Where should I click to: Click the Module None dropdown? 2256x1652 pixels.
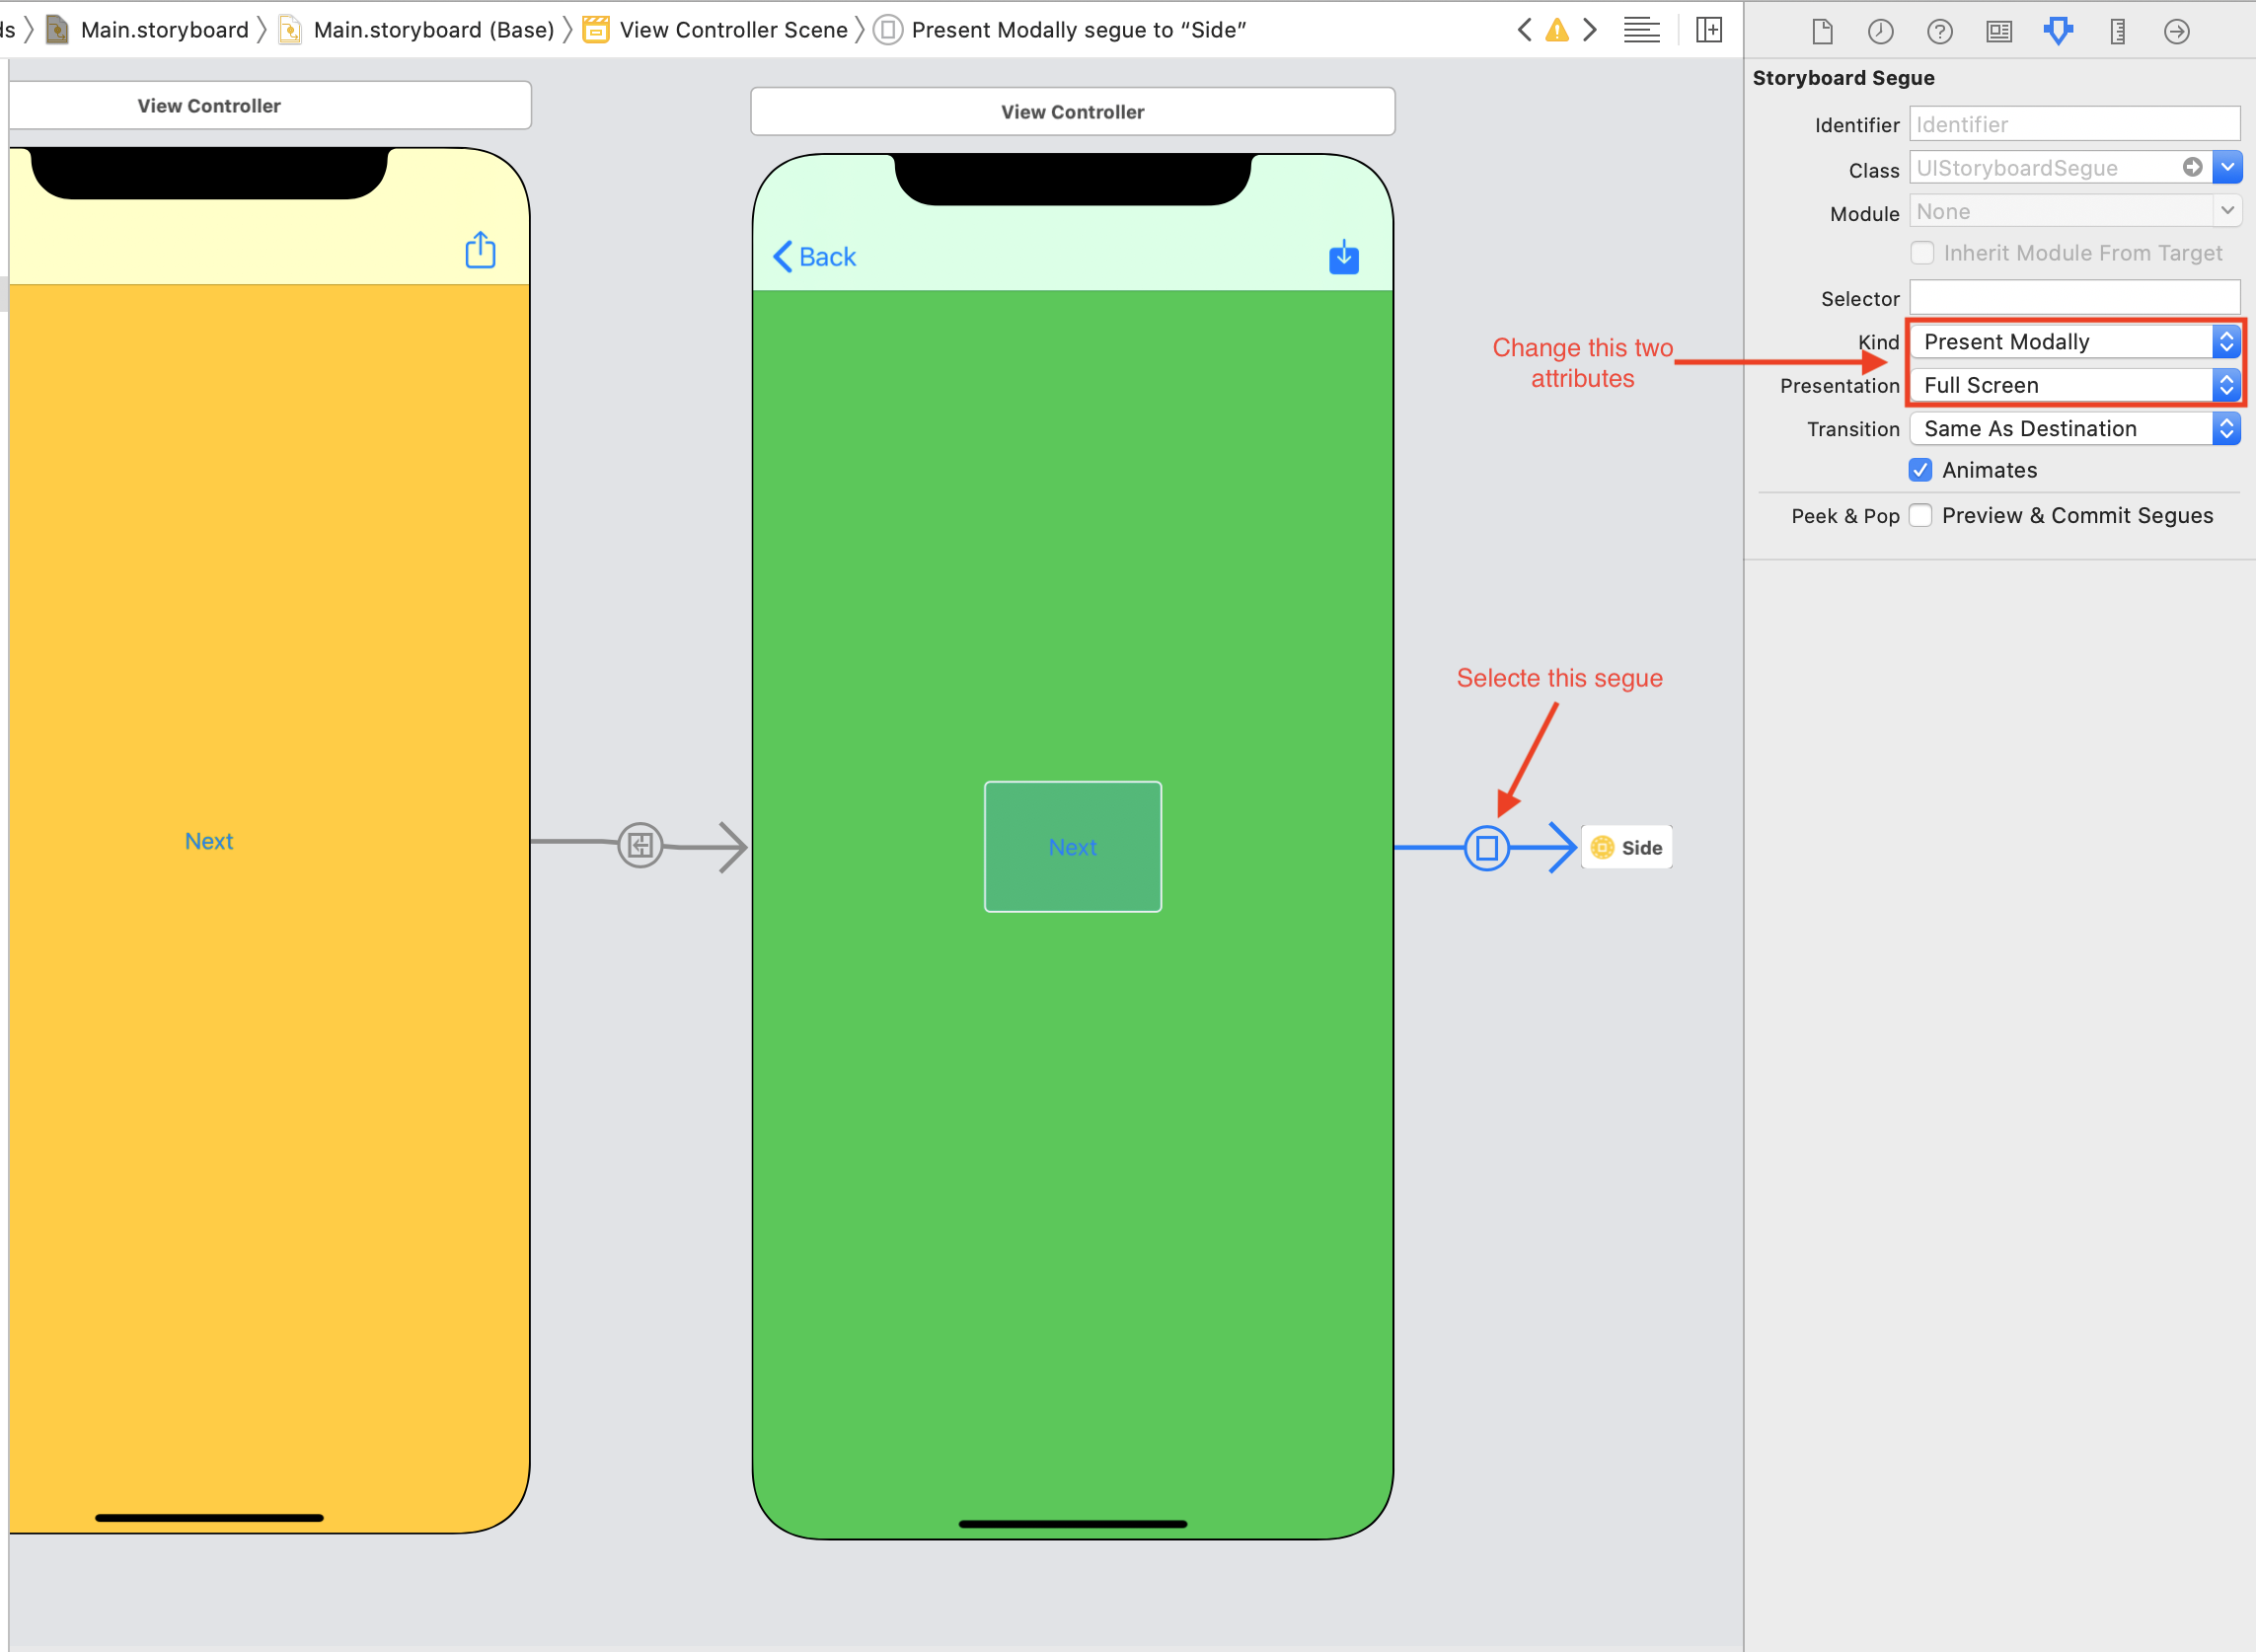[x=2073, y=210]
